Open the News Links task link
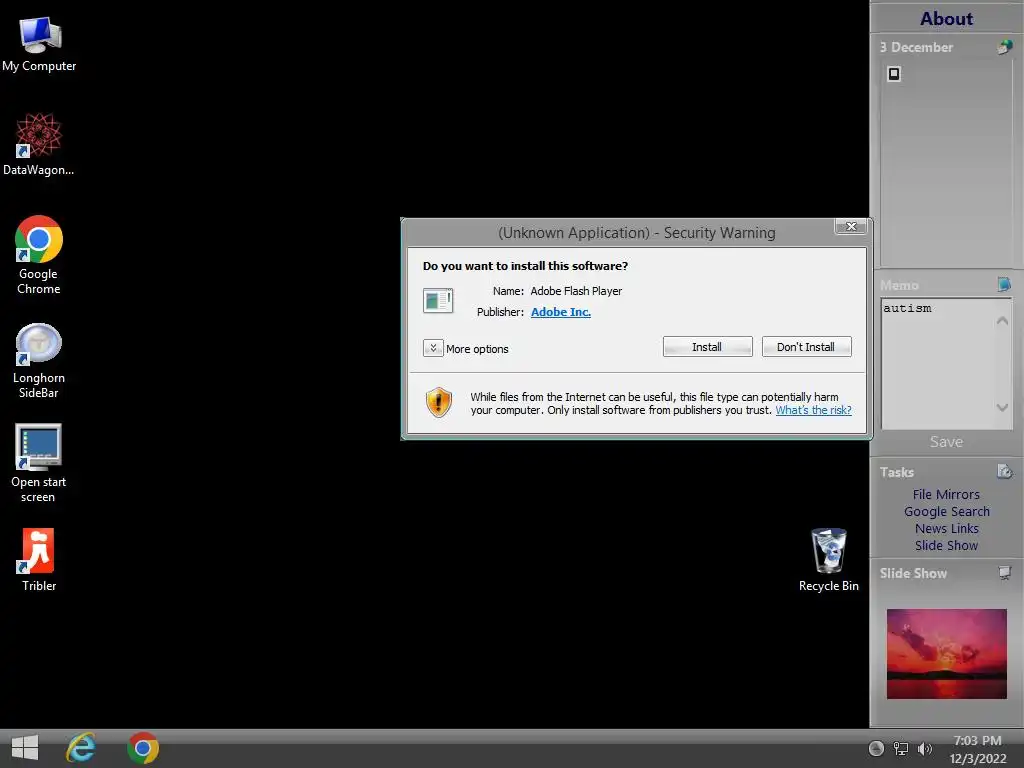This screenshot has width=1024, height=768. click(x=946, y=528)
